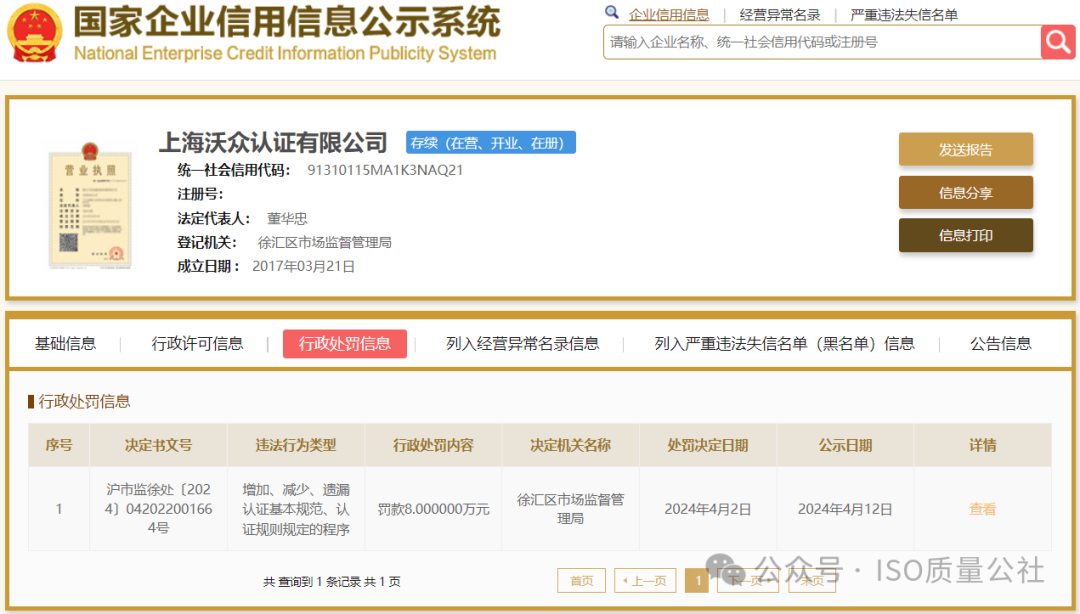Click the magnifier icon before 企业信用信息
Image resolution: width=1080 pixels, height=614 pixels.
pos(611,13)
